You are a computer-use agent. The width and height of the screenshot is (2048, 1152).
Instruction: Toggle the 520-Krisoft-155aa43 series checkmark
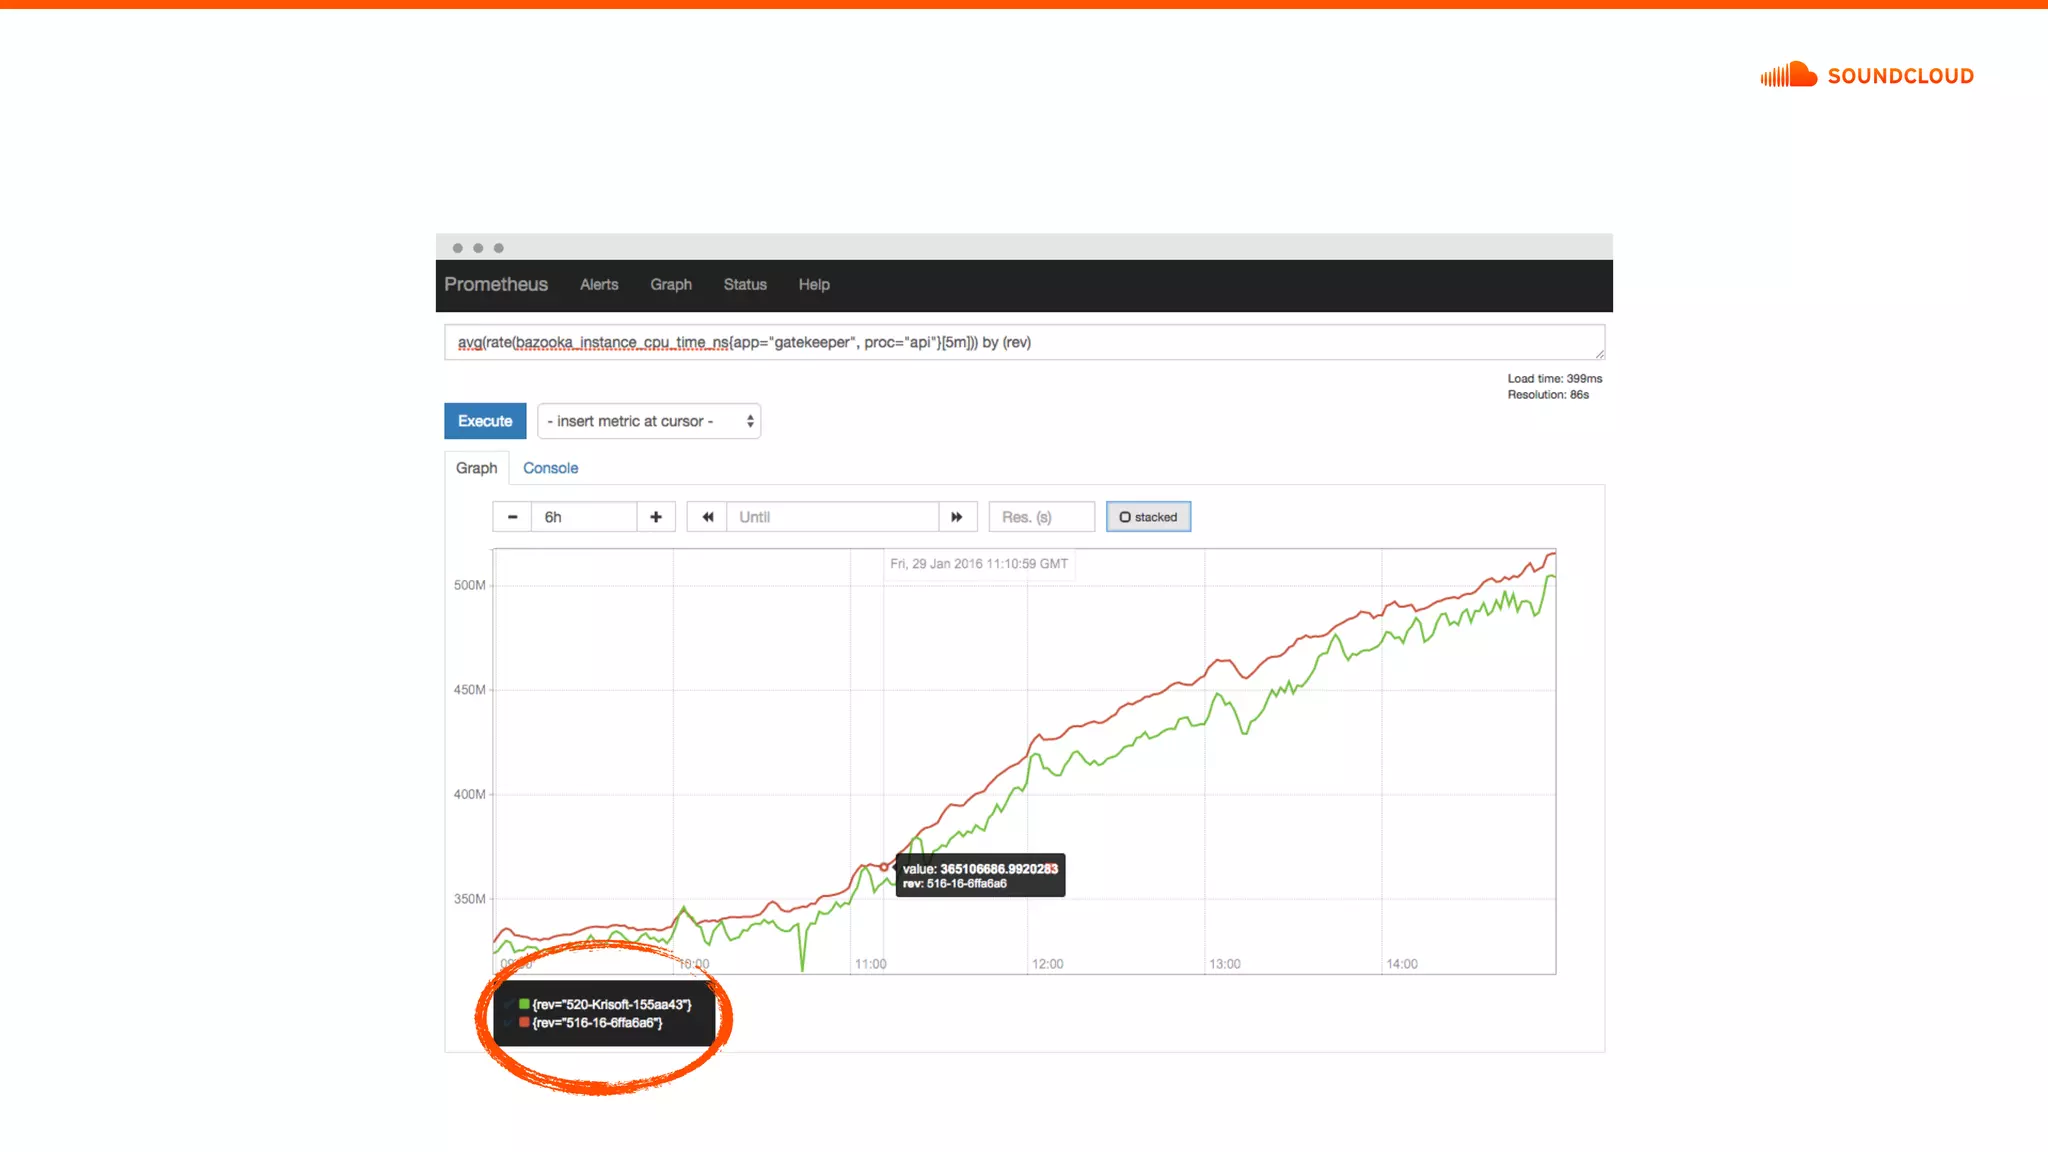coord(509,1004)
